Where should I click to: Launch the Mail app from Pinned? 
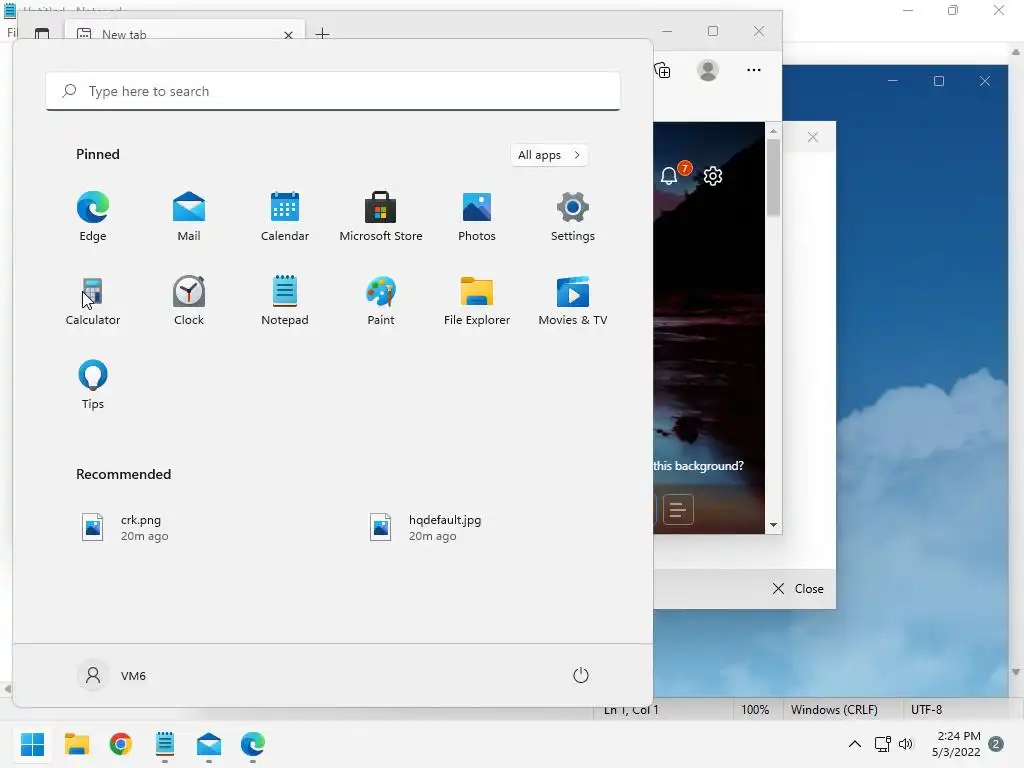(x=189, y=216)
